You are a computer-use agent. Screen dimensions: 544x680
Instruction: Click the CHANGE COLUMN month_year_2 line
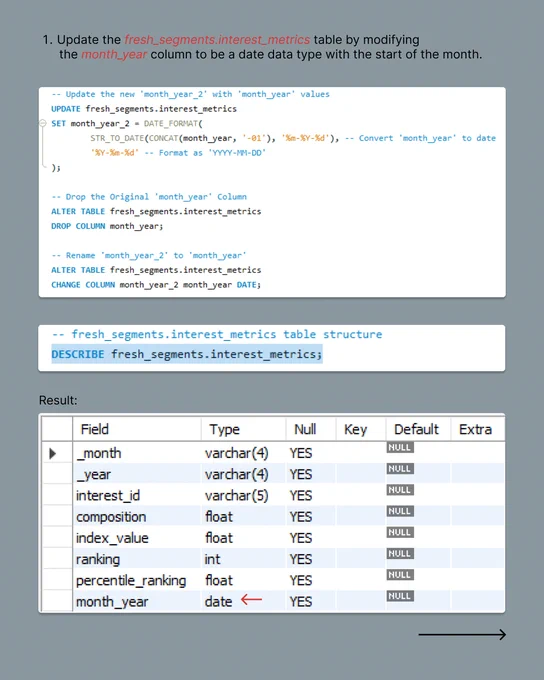(x=156, y=284)
